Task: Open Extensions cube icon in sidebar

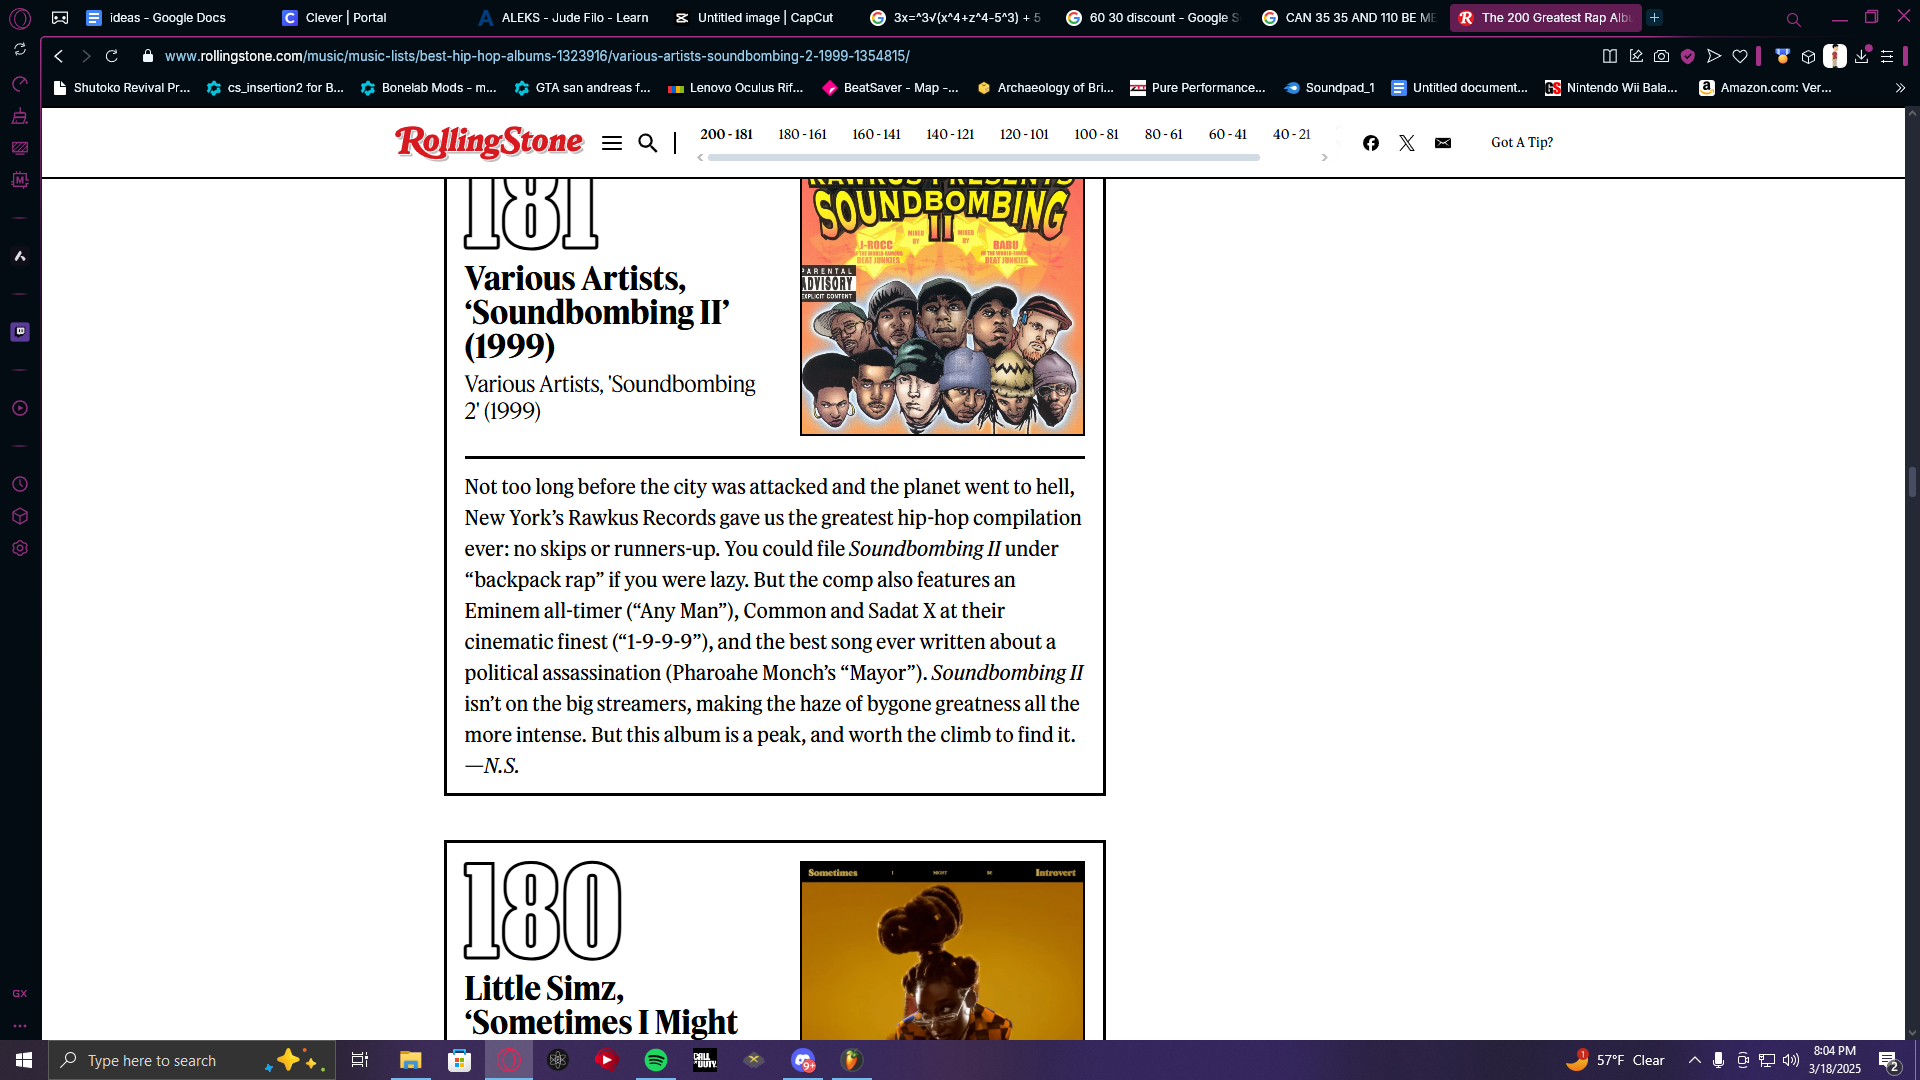Action: (20, 516)
